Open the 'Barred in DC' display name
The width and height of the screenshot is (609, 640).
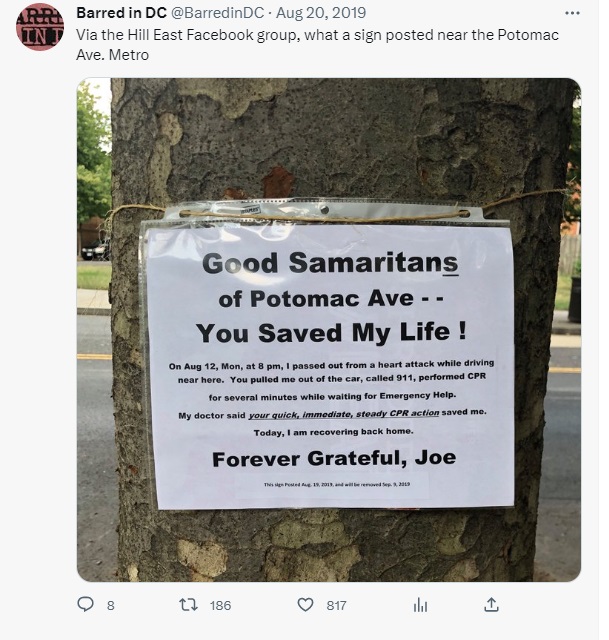121,15
